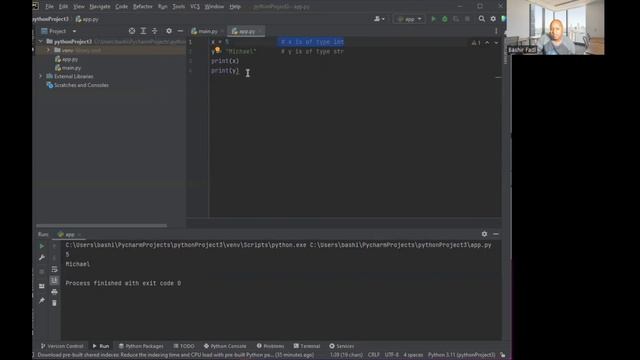This screenshot has width=640, height=360.
Task: Go to previous highlighted problem arrow
Action: [x=487, y=42]
